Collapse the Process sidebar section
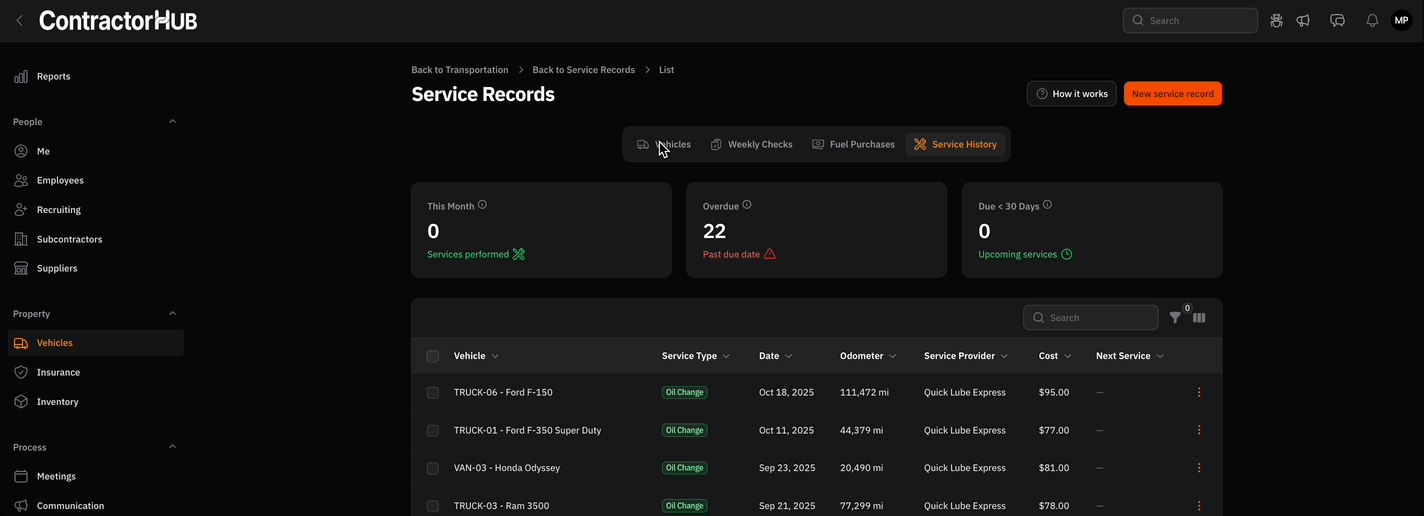This screenshot has height=516, width=1424. (x=172, y=446)
